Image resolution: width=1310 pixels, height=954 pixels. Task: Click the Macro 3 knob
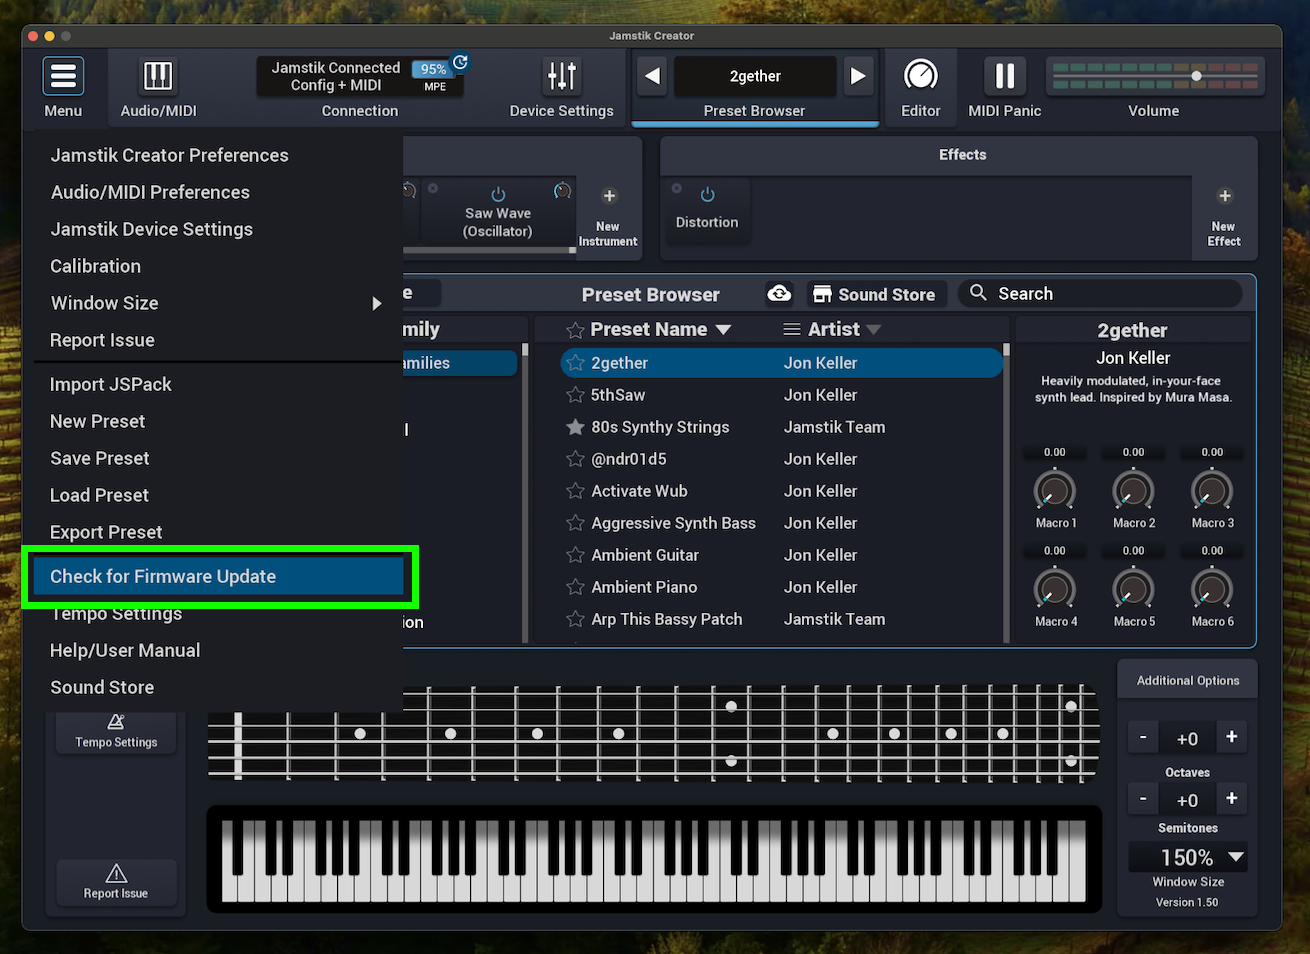[1212, 490]
